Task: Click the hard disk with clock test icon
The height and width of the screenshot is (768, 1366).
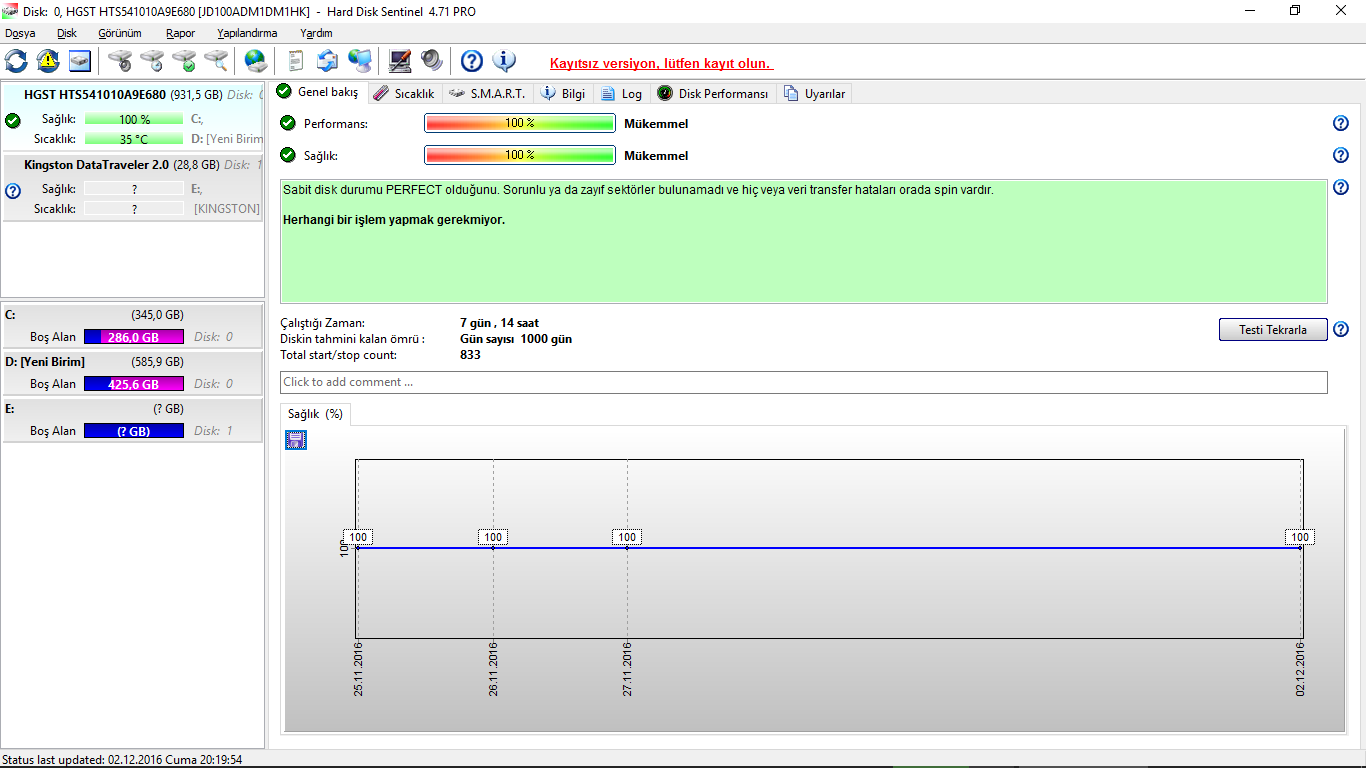Action: [152, 61]
